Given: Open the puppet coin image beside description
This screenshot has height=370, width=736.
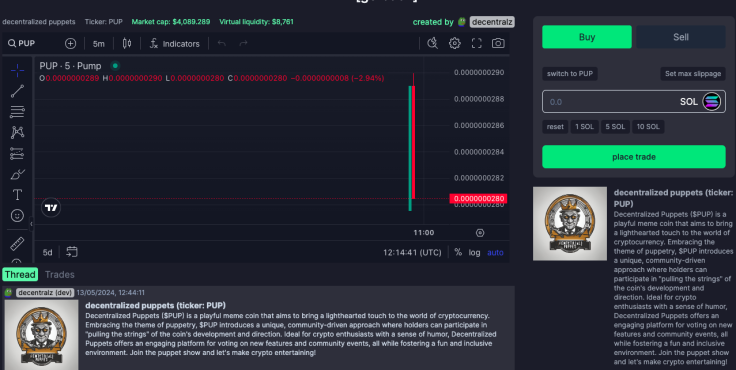Looking at the screenshot, I should pyautogui.click(x=570, y=224).
